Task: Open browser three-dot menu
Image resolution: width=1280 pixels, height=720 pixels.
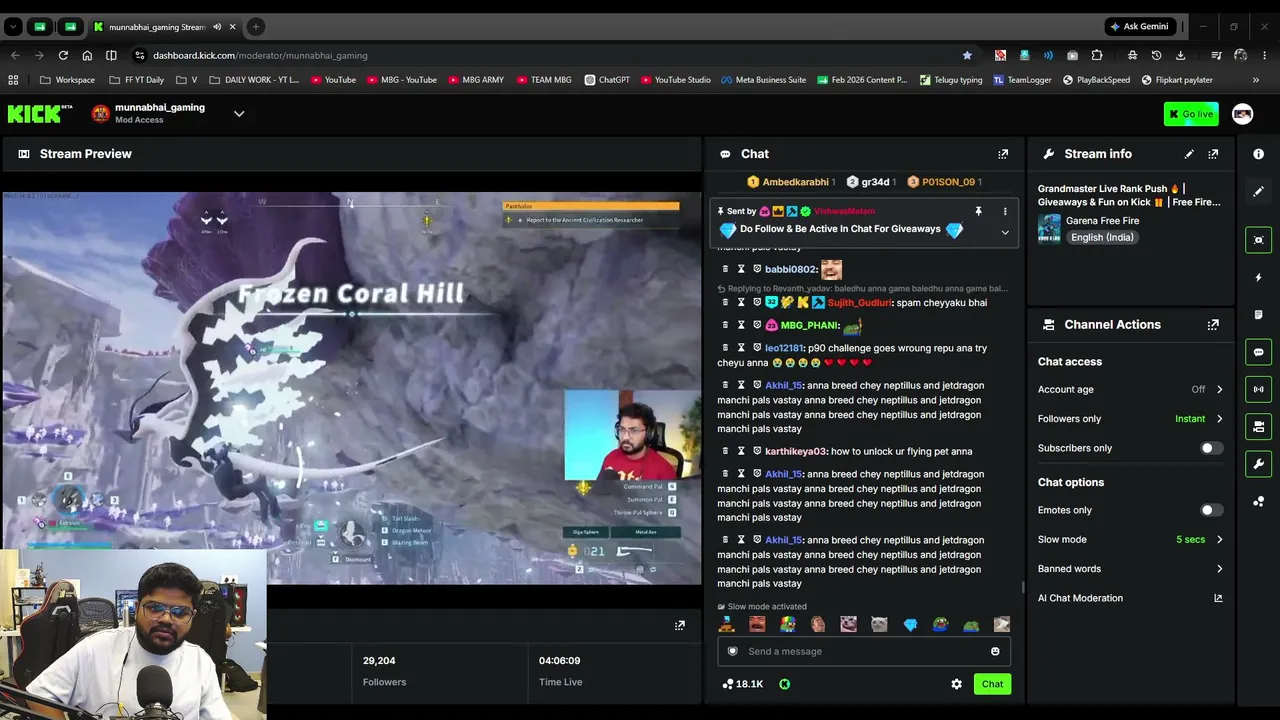Action: click(1265, 55)
